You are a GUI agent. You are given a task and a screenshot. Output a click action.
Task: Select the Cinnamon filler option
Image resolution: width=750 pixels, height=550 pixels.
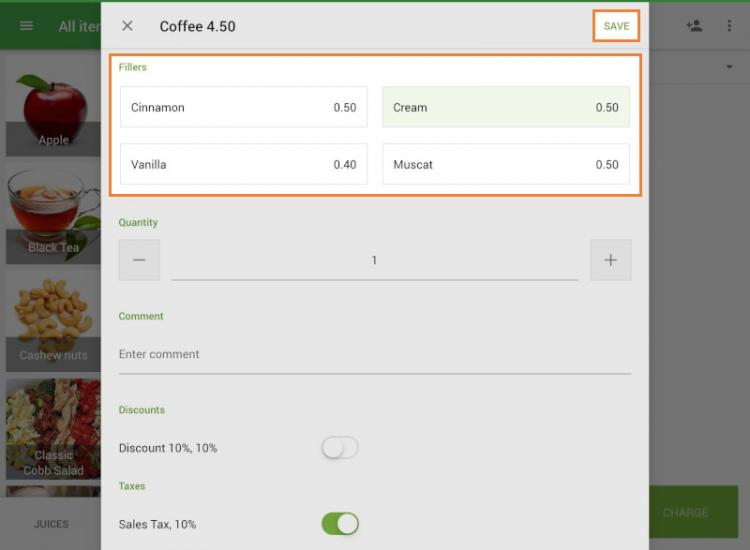tap(243, 107)
